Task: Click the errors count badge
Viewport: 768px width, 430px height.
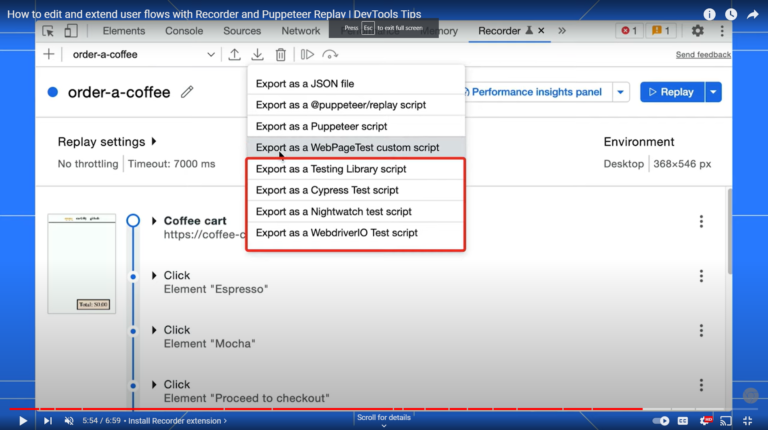Action: click(x=629, y=31)
